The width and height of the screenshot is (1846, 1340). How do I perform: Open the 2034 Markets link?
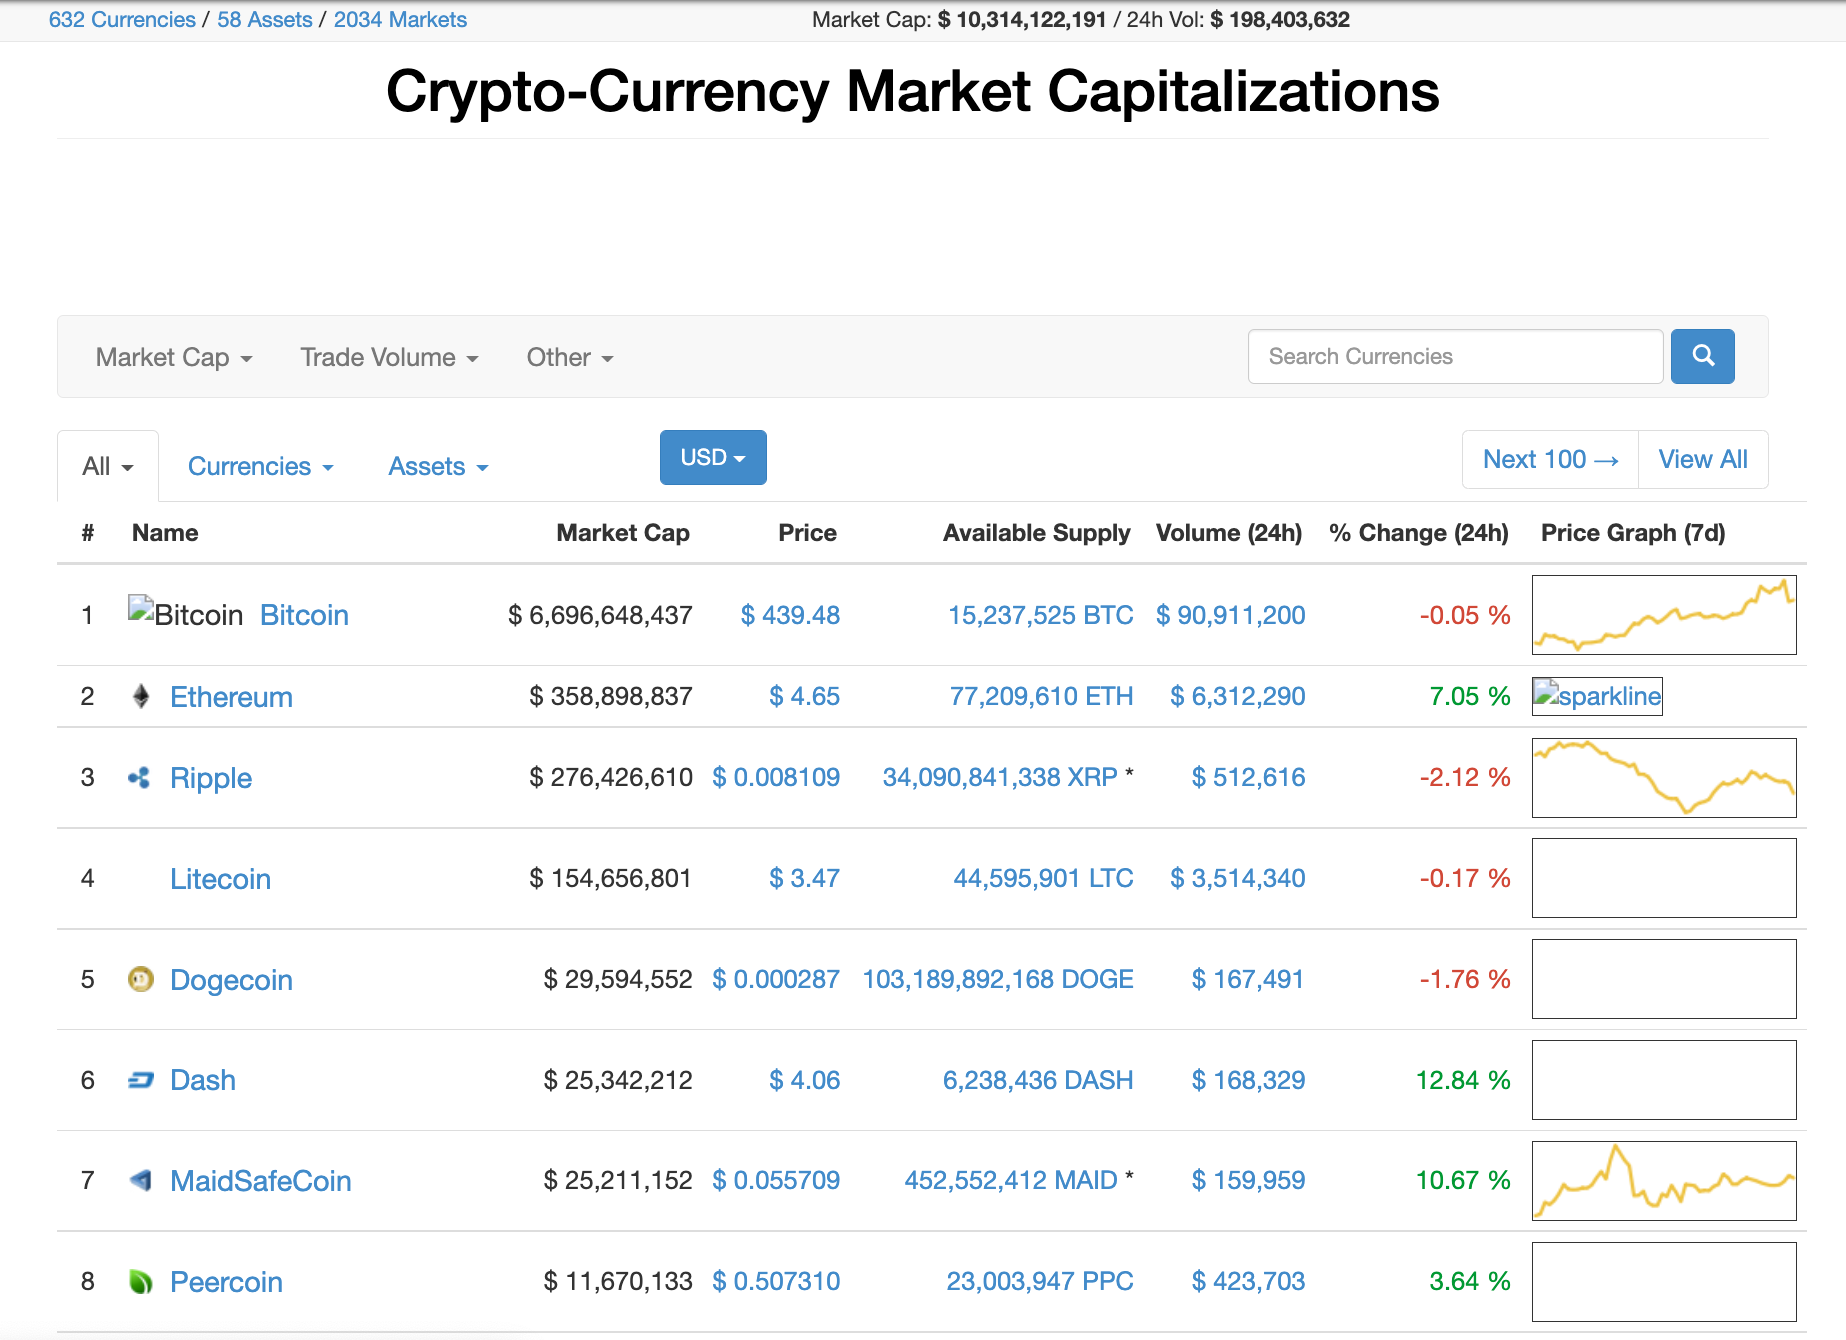[x=400, y=20]
